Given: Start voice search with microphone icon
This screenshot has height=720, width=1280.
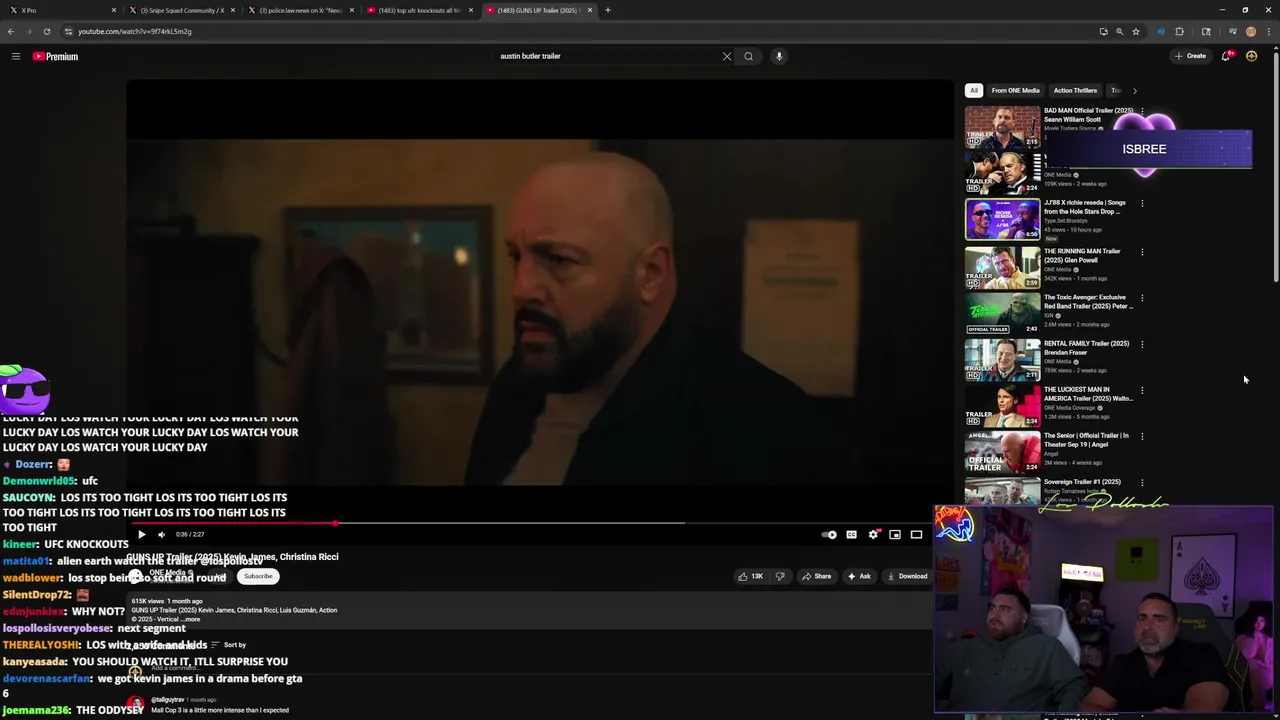Looking at the screenshot, I should tap(779, 56).
